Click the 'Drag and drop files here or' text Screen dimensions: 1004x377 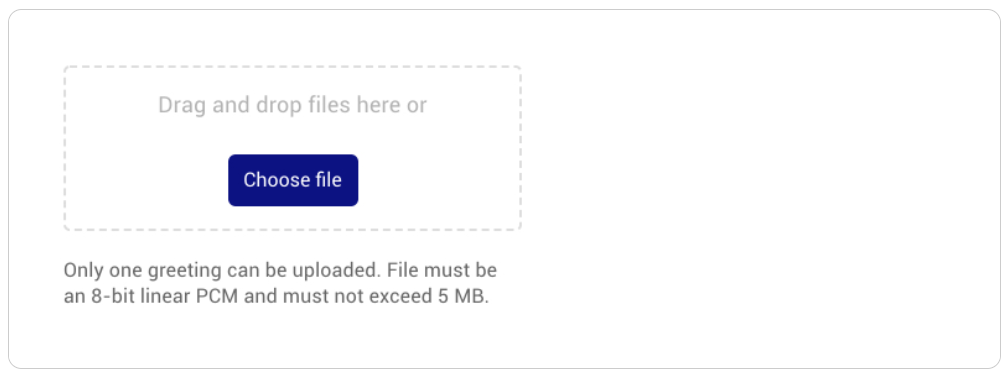pos(293,105)
